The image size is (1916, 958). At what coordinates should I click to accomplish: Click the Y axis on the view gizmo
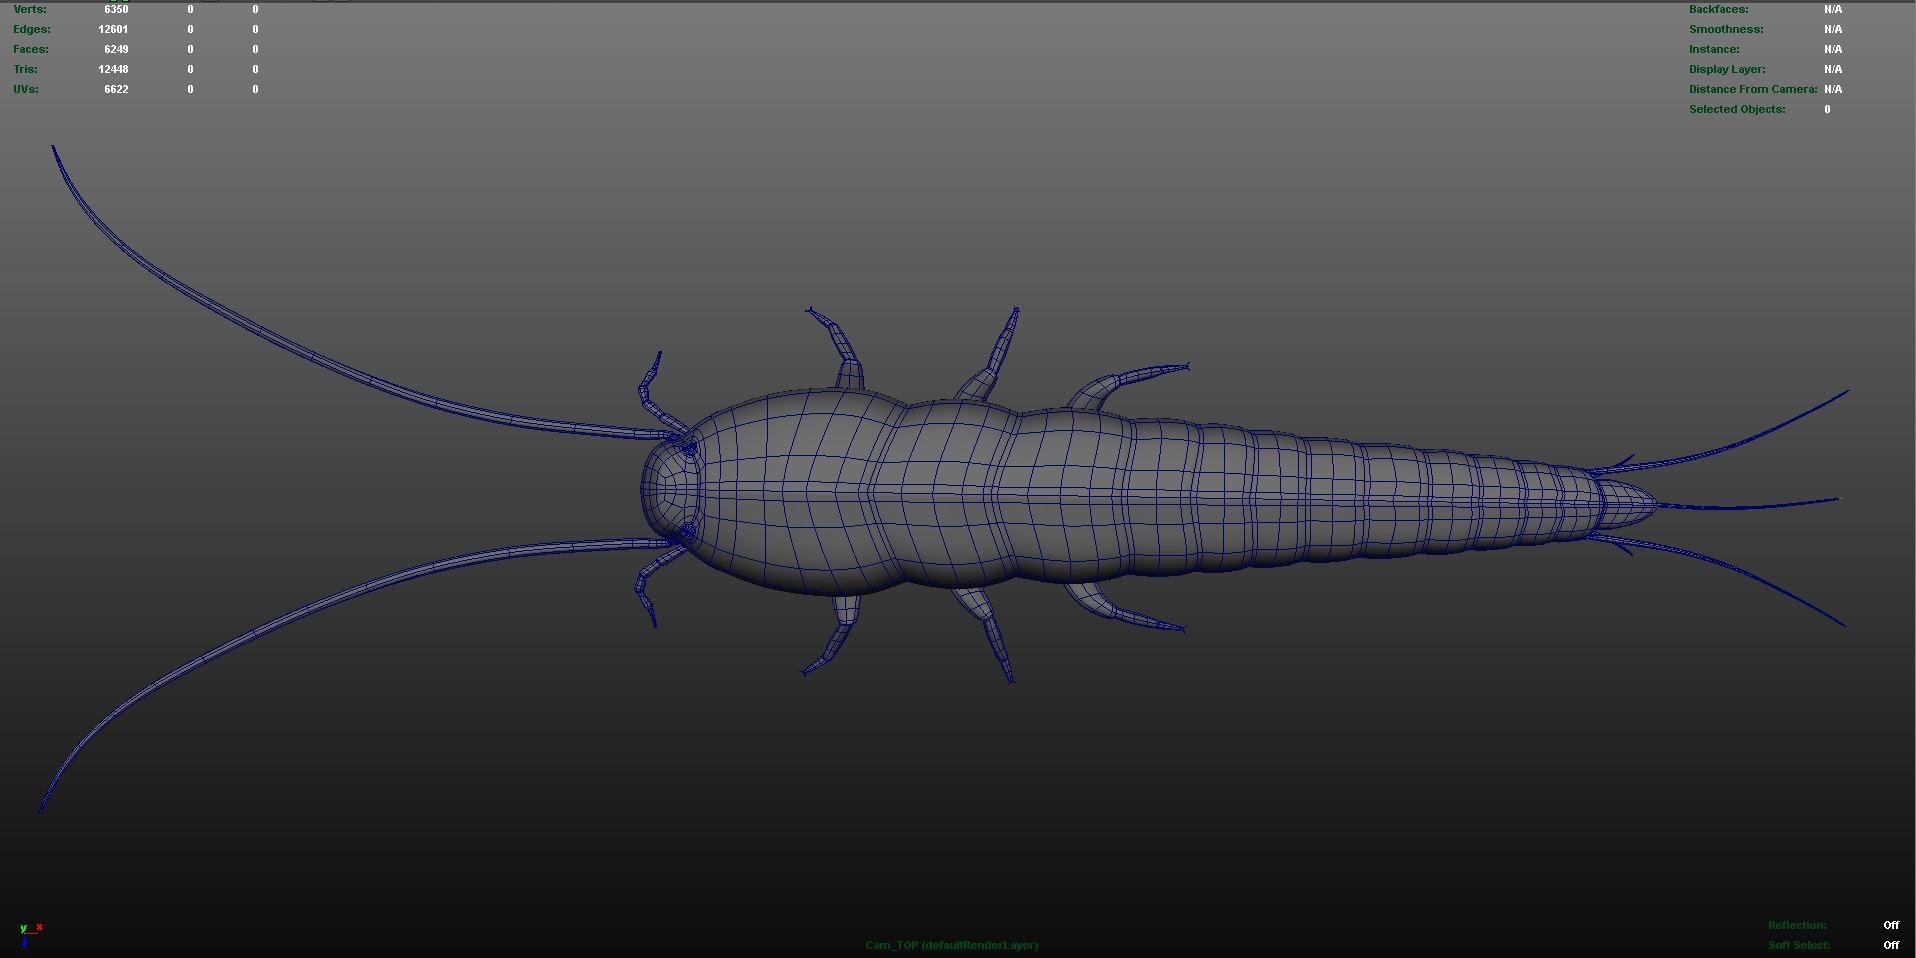coord(24,928)
